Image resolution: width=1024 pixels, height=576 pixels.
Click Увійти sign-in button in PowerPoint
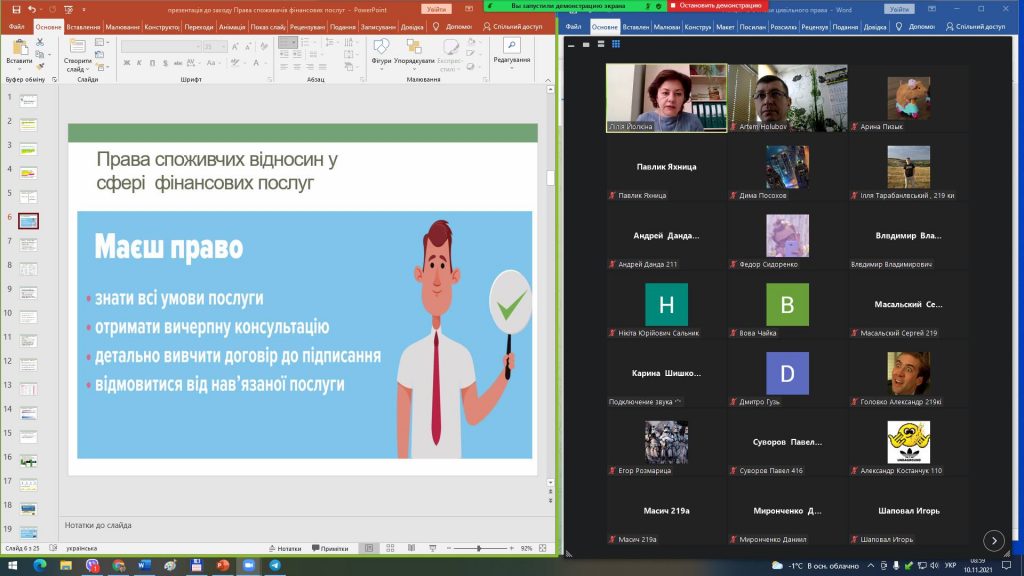(436, 9)
